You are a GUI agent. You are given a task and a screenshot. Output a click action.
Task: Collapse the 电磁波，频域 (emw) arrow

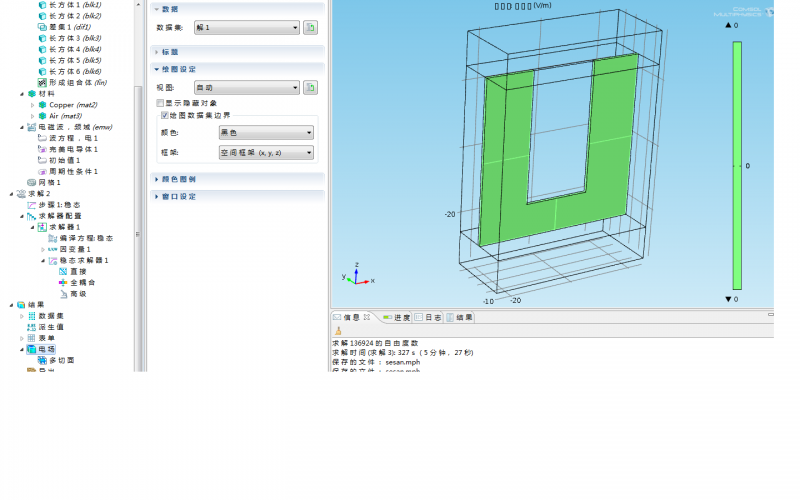click(x=22, y=127)
